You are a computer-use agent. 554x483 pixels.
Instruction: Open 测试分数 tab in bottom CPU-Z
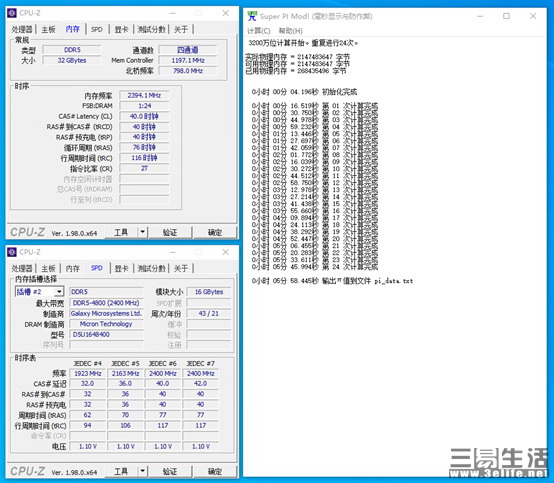151,269
